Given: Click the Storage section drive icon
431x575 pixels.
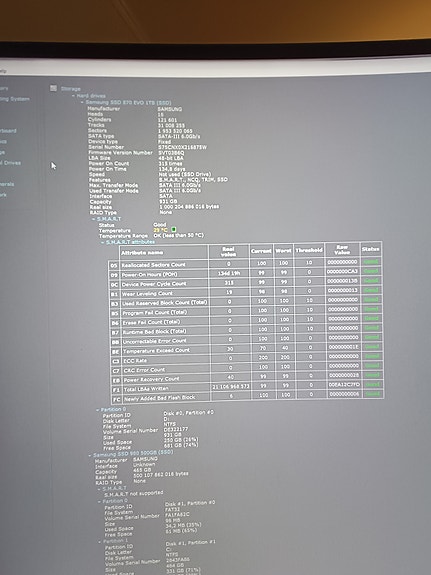Looking at the screenshot, I should 53,88.
